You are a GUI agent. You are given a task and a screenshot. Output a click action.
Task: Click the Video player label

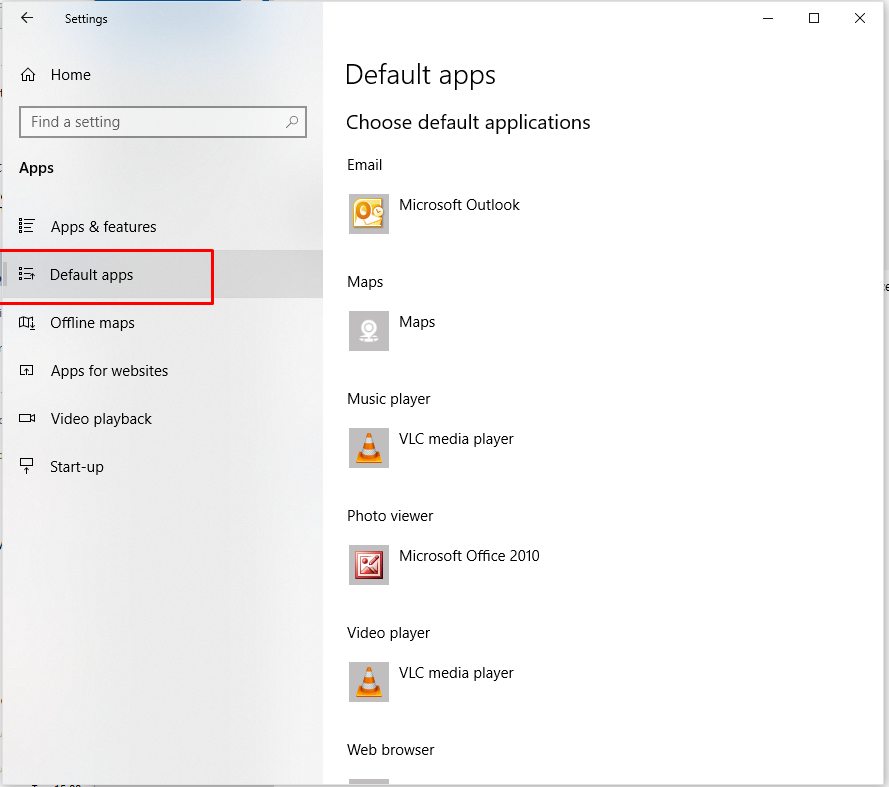388,633
